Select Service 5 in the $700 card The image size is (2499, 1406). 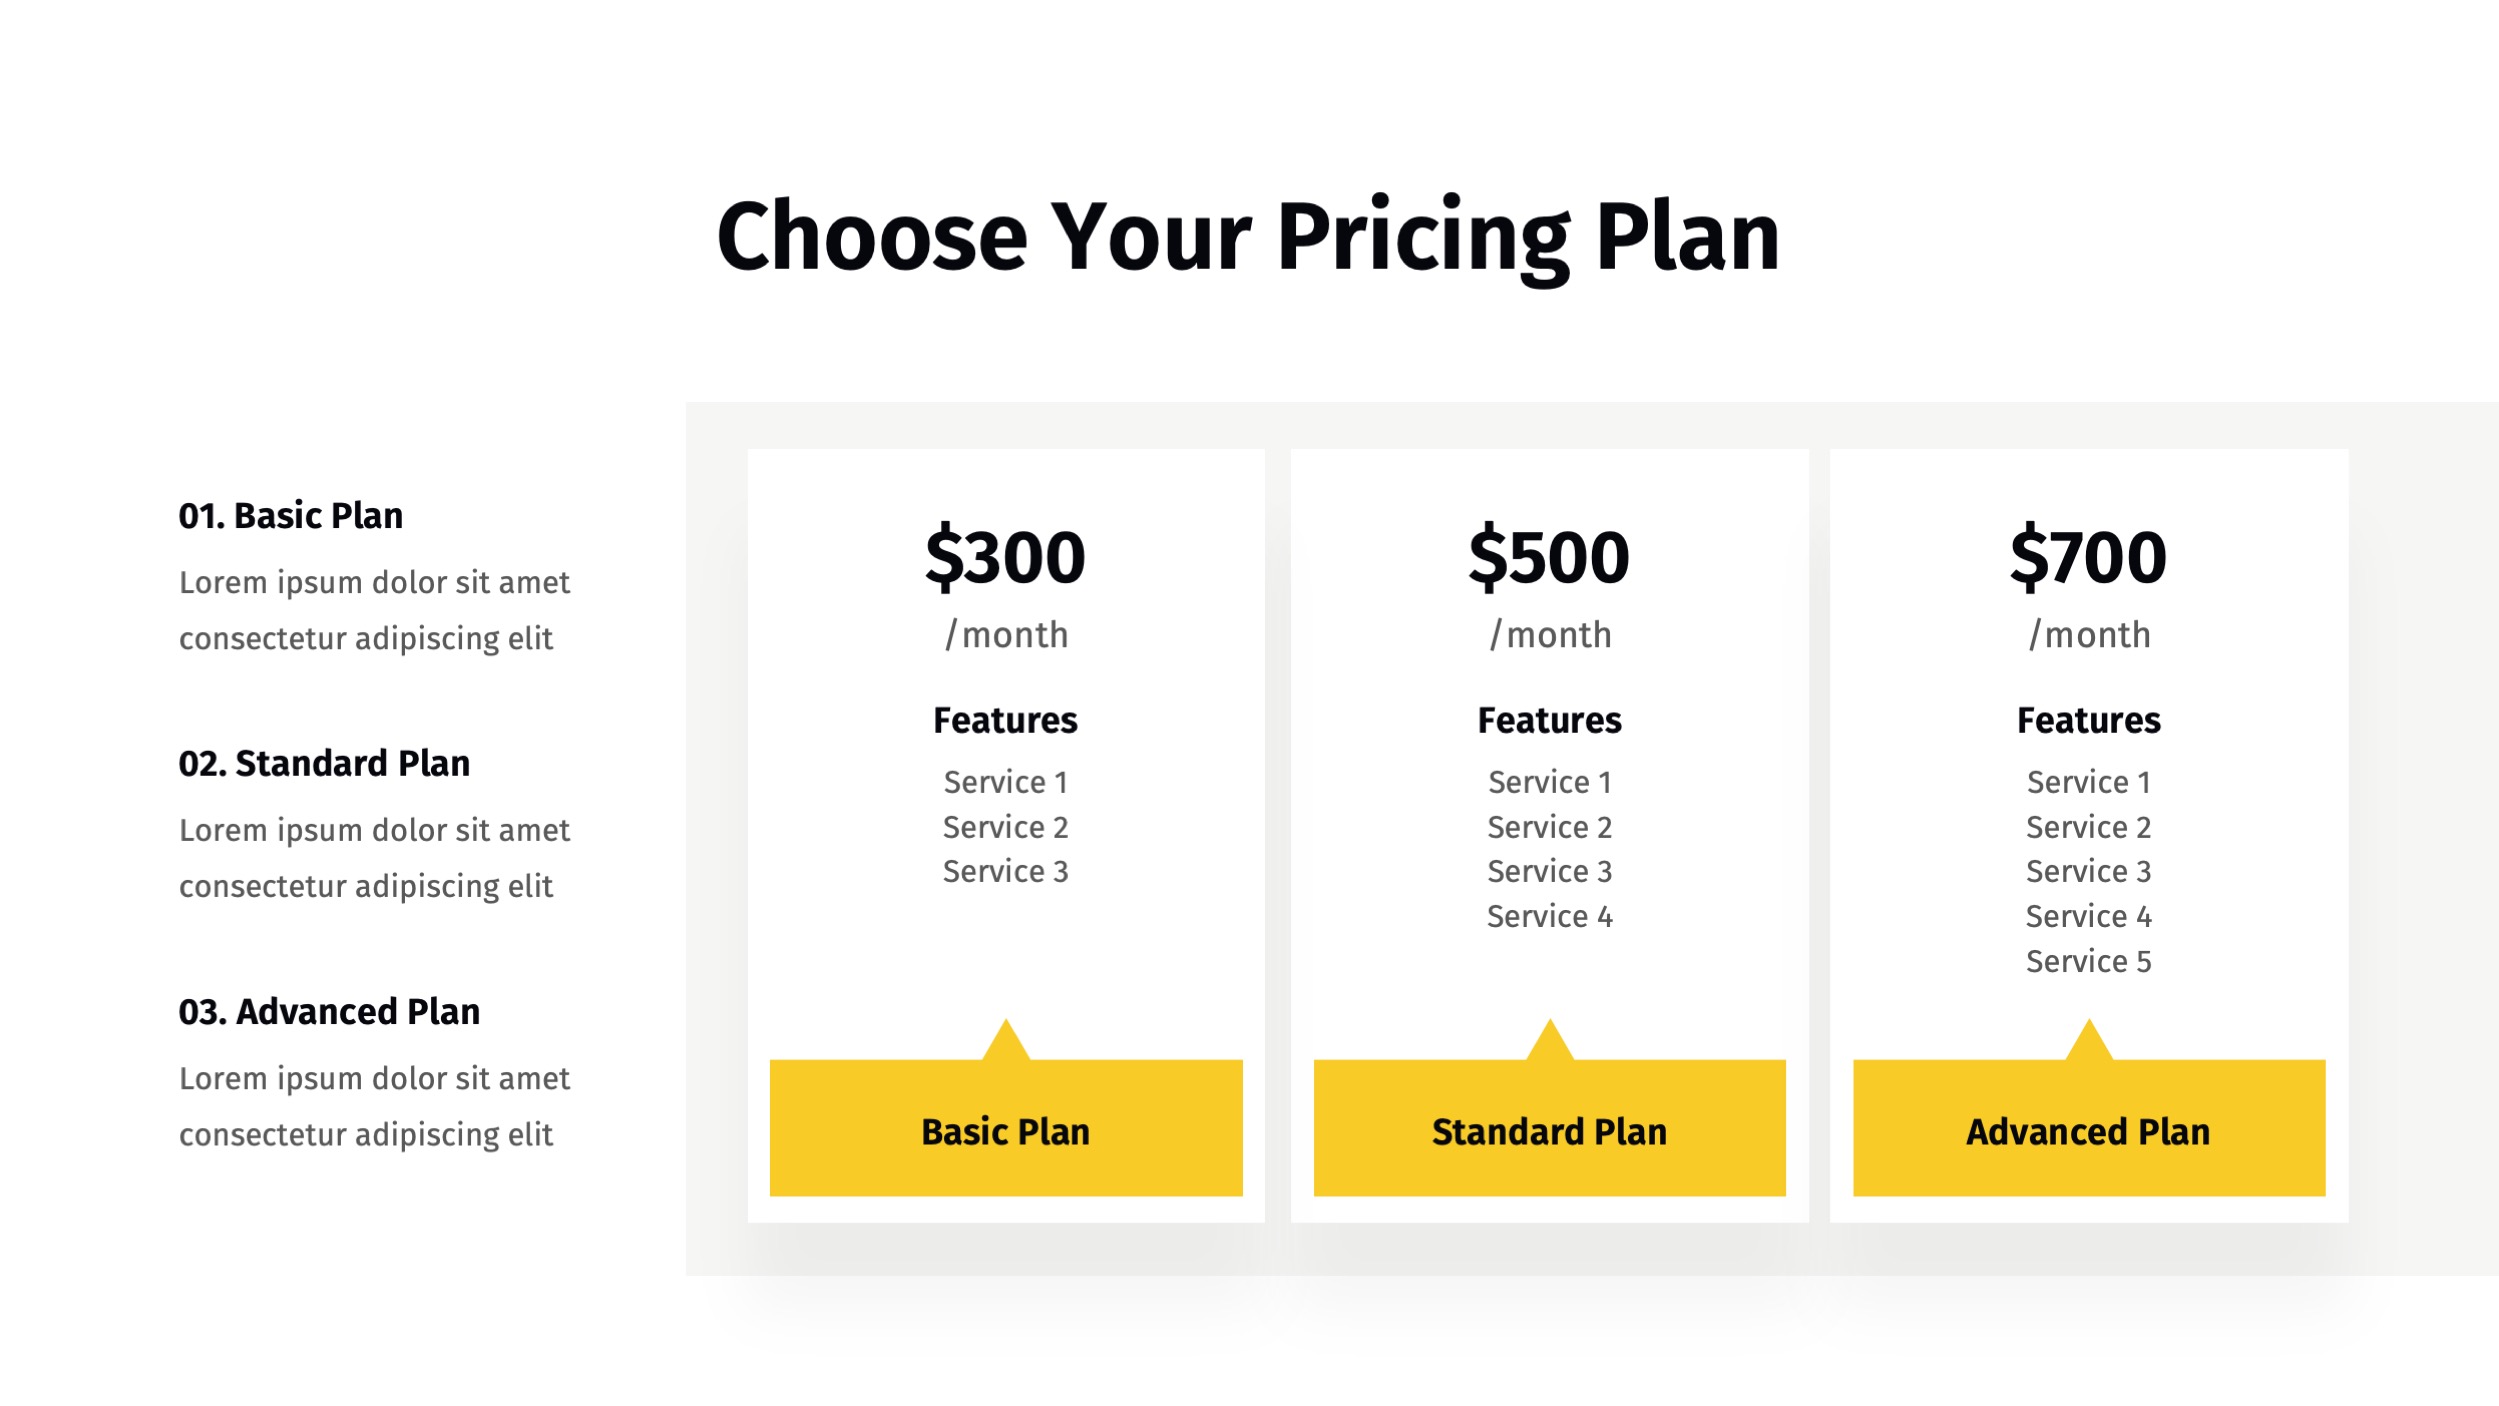pos(2088,961)
